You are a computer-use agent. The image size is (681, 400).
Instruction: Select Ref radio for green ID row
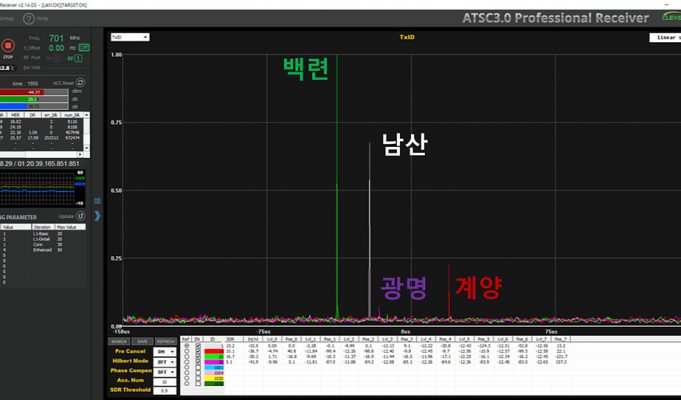187,357
